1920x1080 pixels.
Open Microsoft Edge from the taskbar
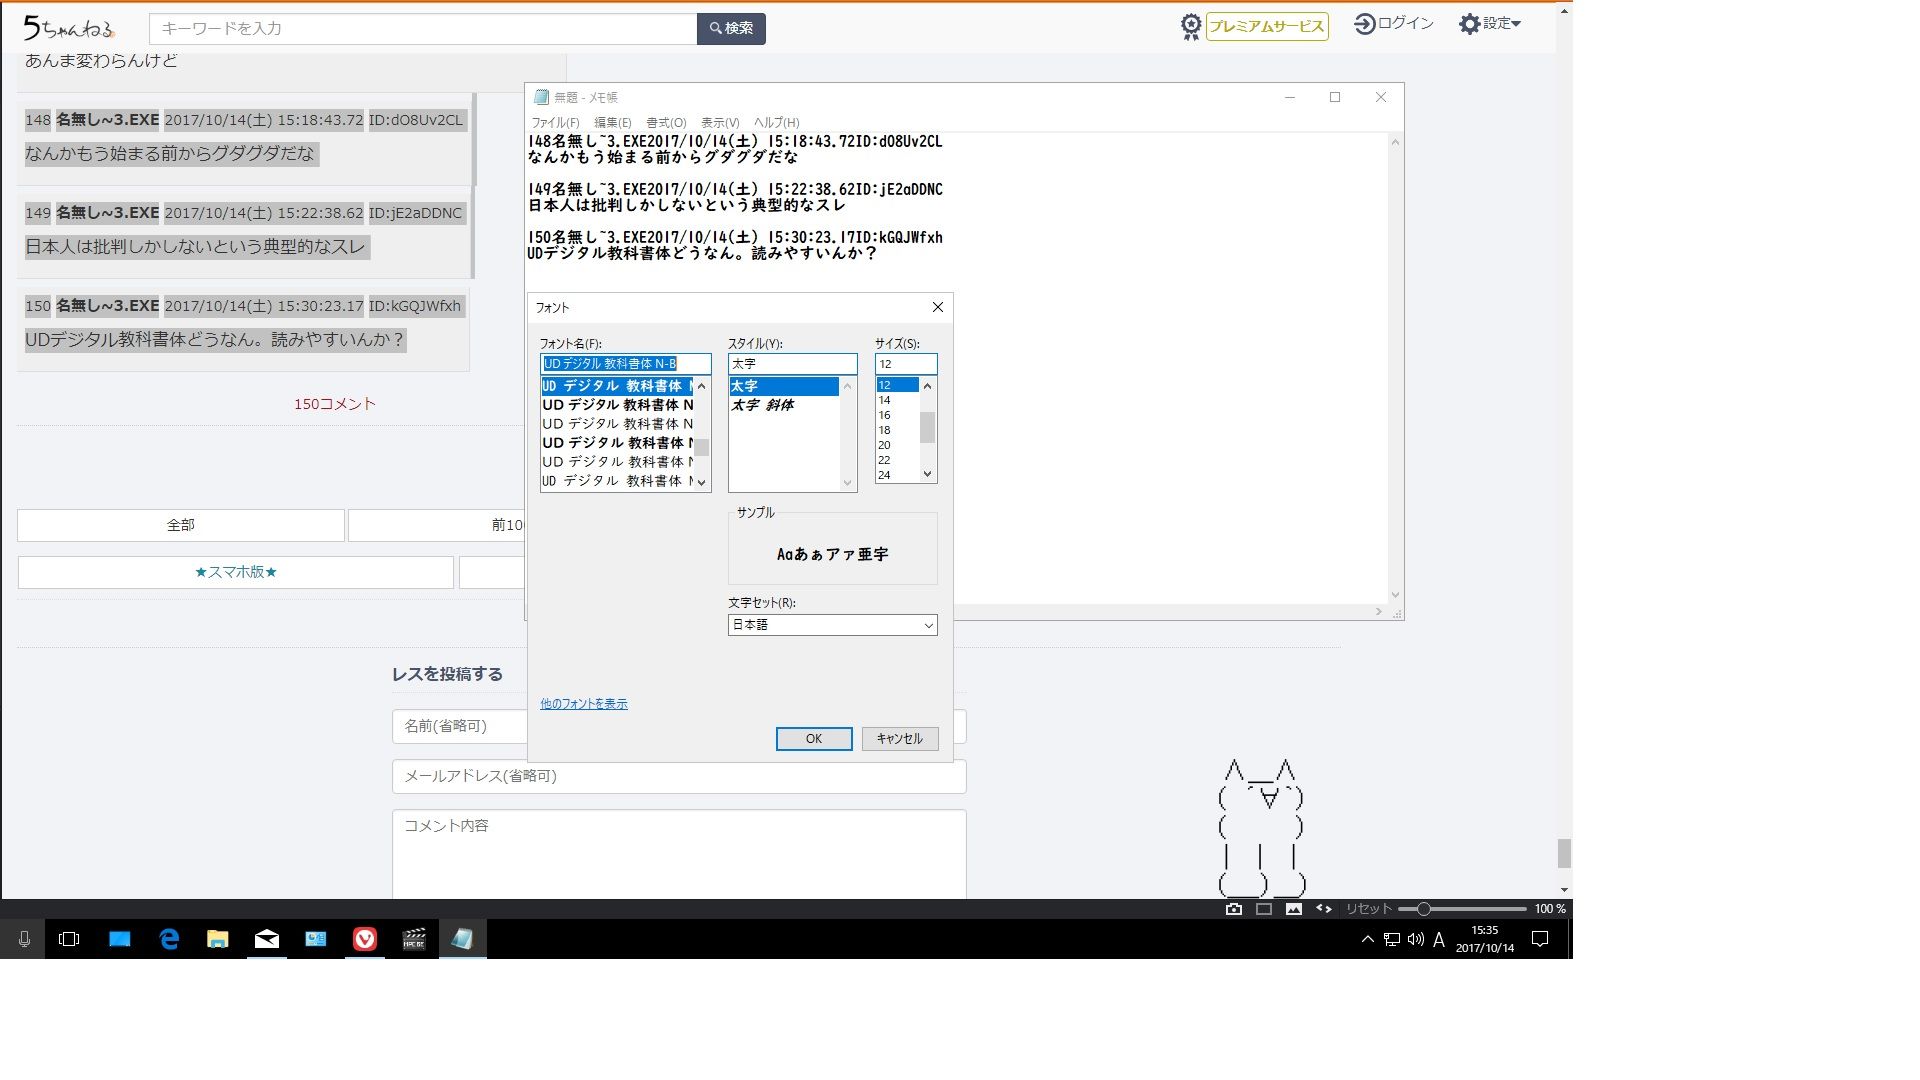tap(169, 939)
